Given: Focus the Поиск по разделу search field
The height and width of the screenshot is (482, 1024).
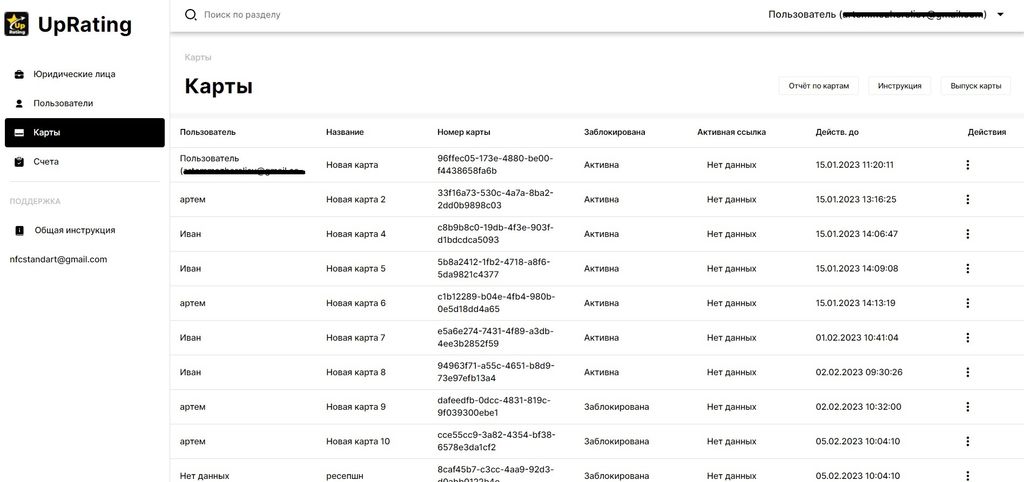Looking at the screenshot, I should pos(242,14).
